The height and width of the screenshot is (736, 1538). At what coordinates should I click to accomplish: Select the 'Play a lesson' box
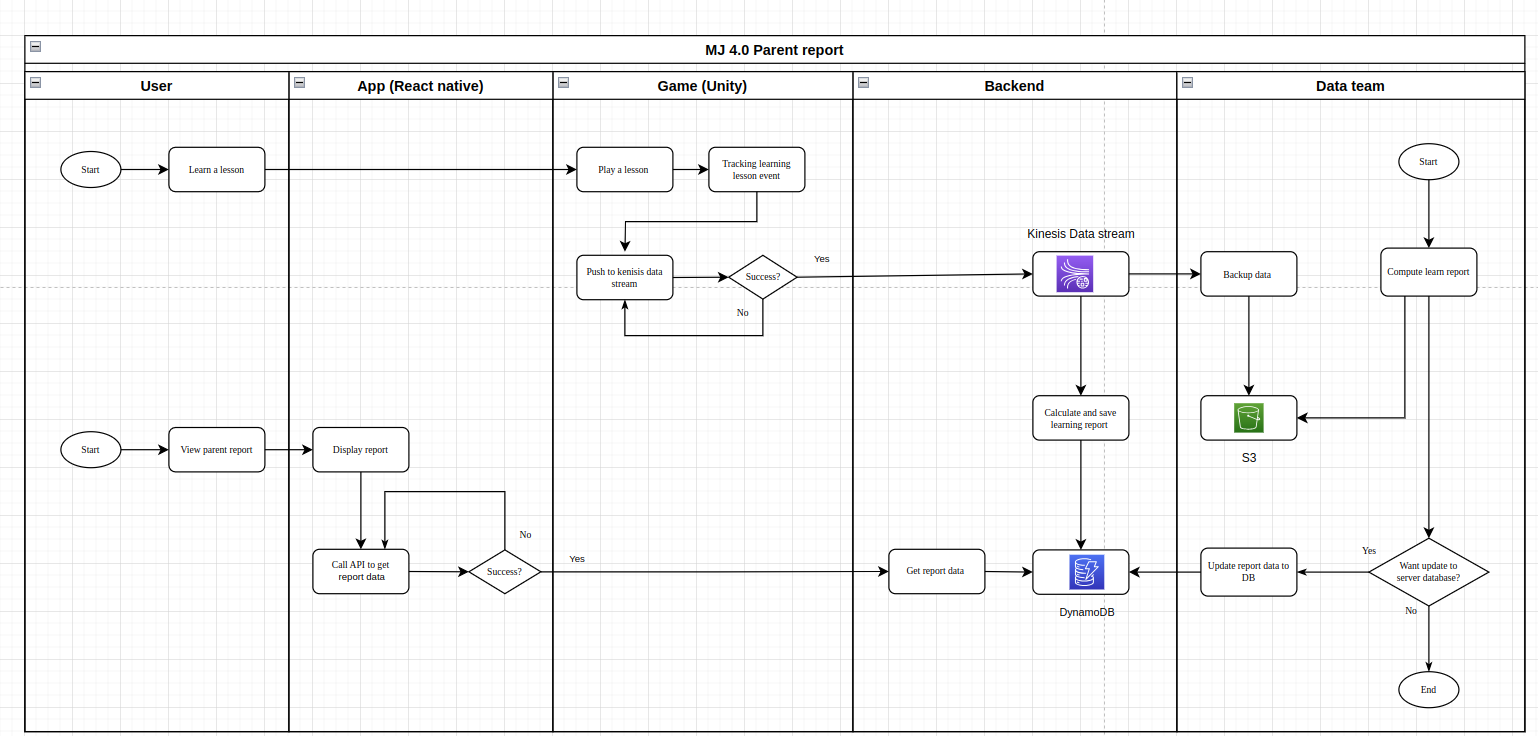click(x=625, y=170)
